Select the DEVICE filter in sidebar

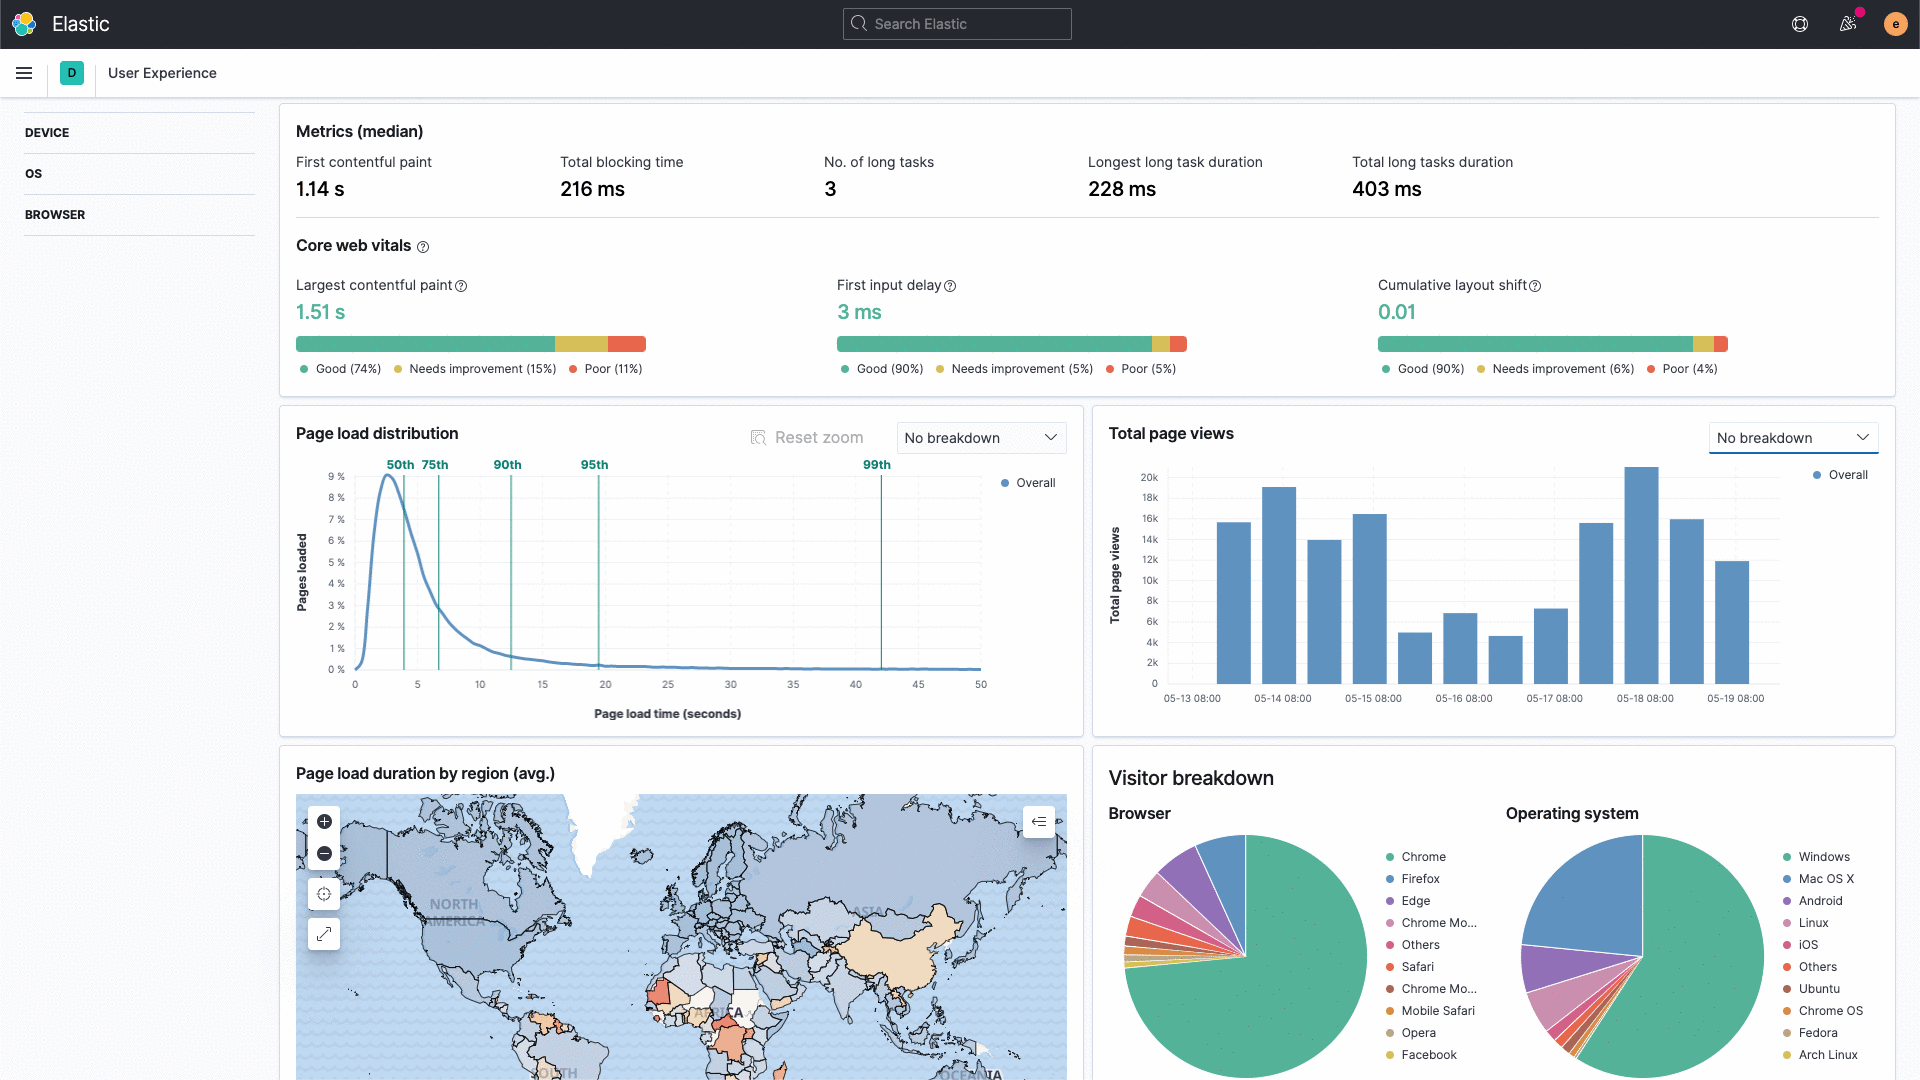pyautogui.click(x=47, y=133)
